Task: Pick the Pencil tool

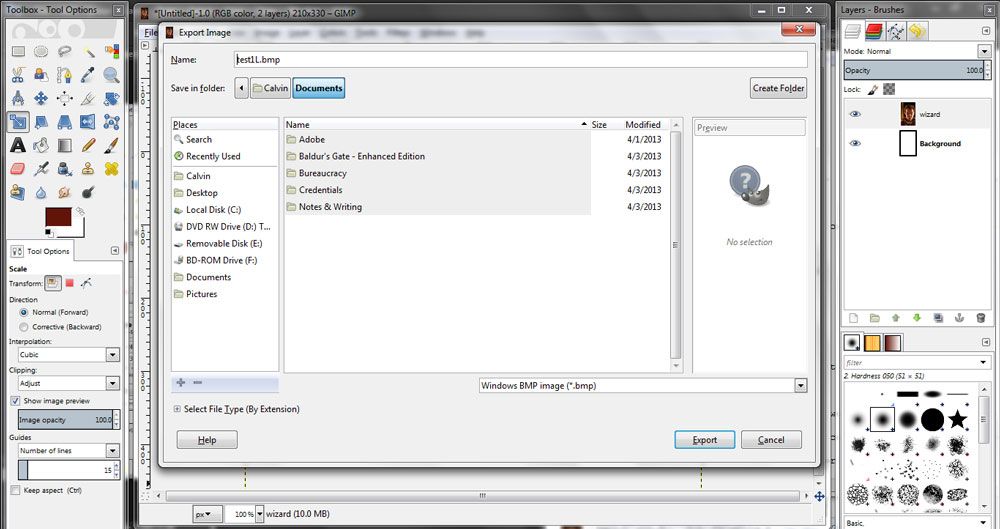Action: (x=88, y=145)
